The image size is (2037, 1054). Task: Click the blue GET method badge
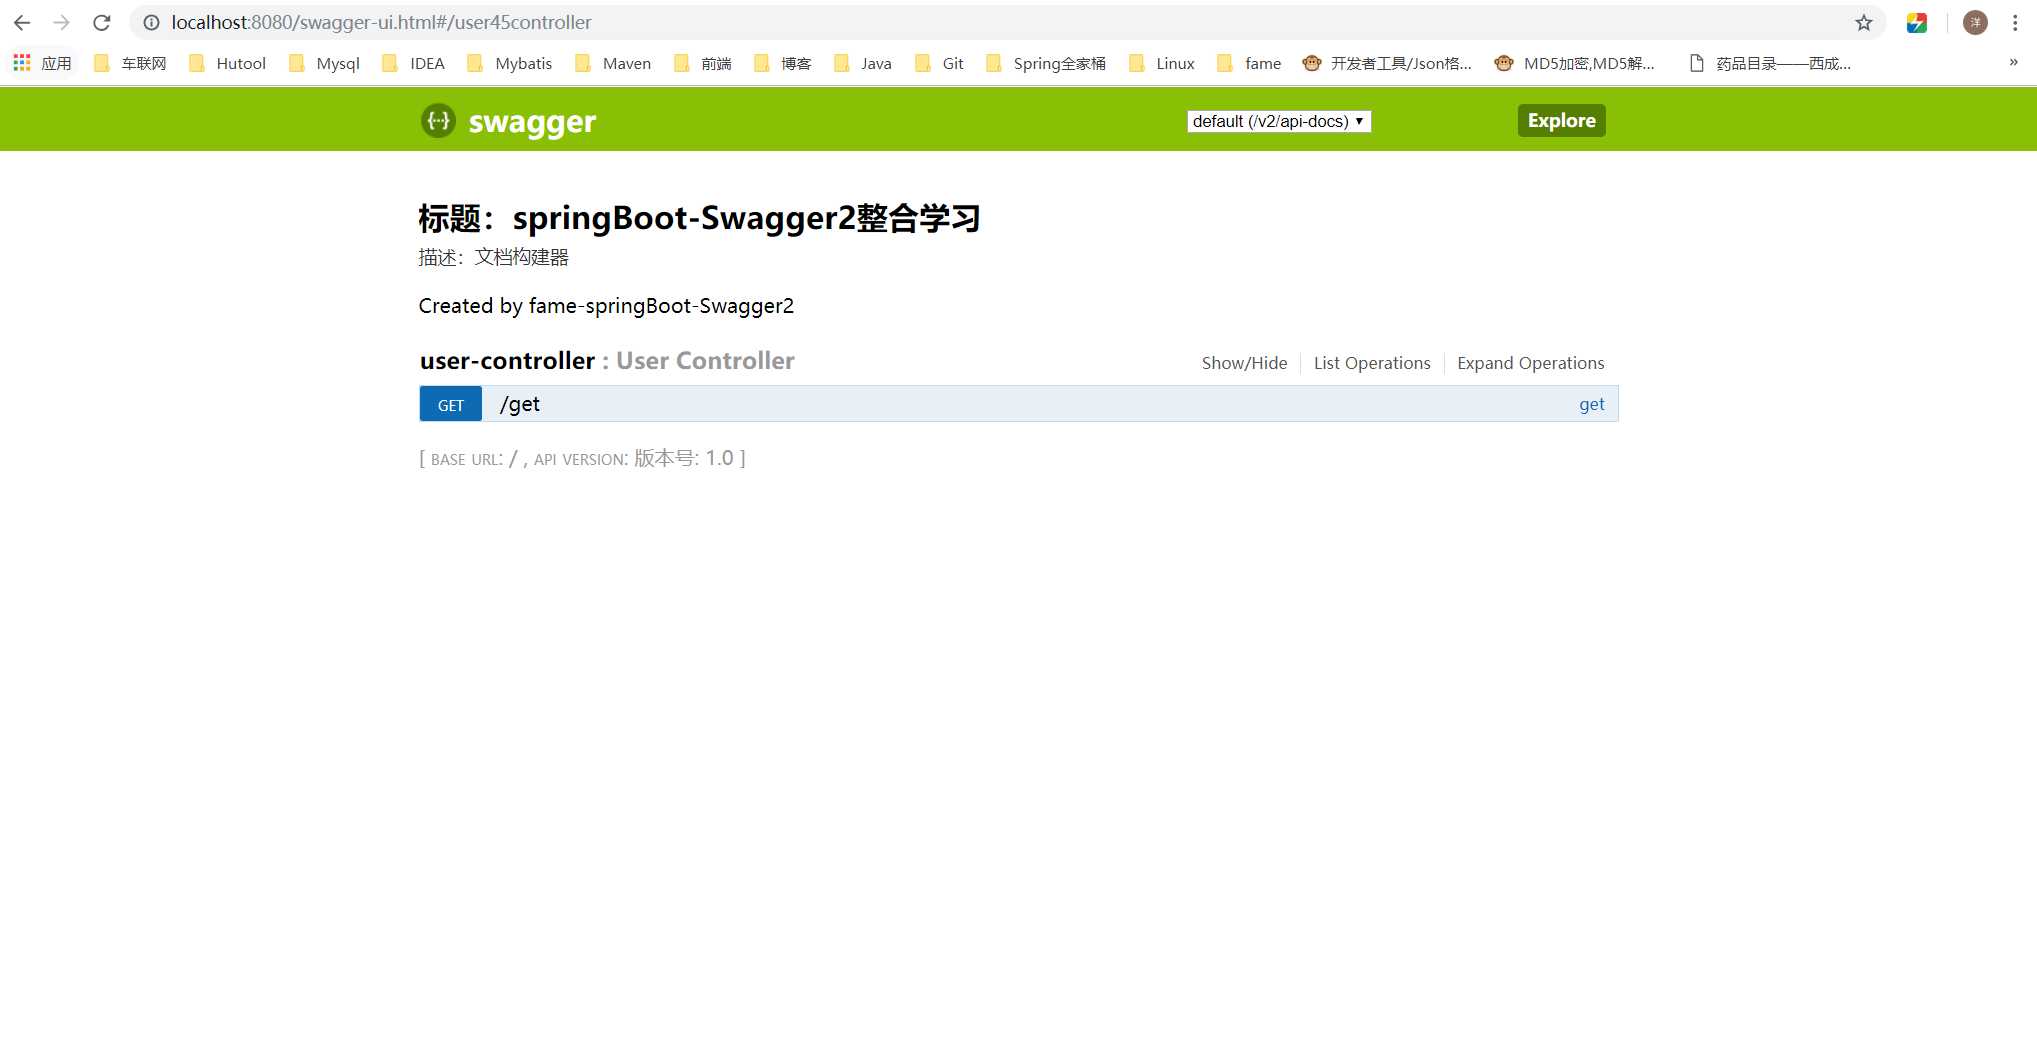tap(451, 404)
